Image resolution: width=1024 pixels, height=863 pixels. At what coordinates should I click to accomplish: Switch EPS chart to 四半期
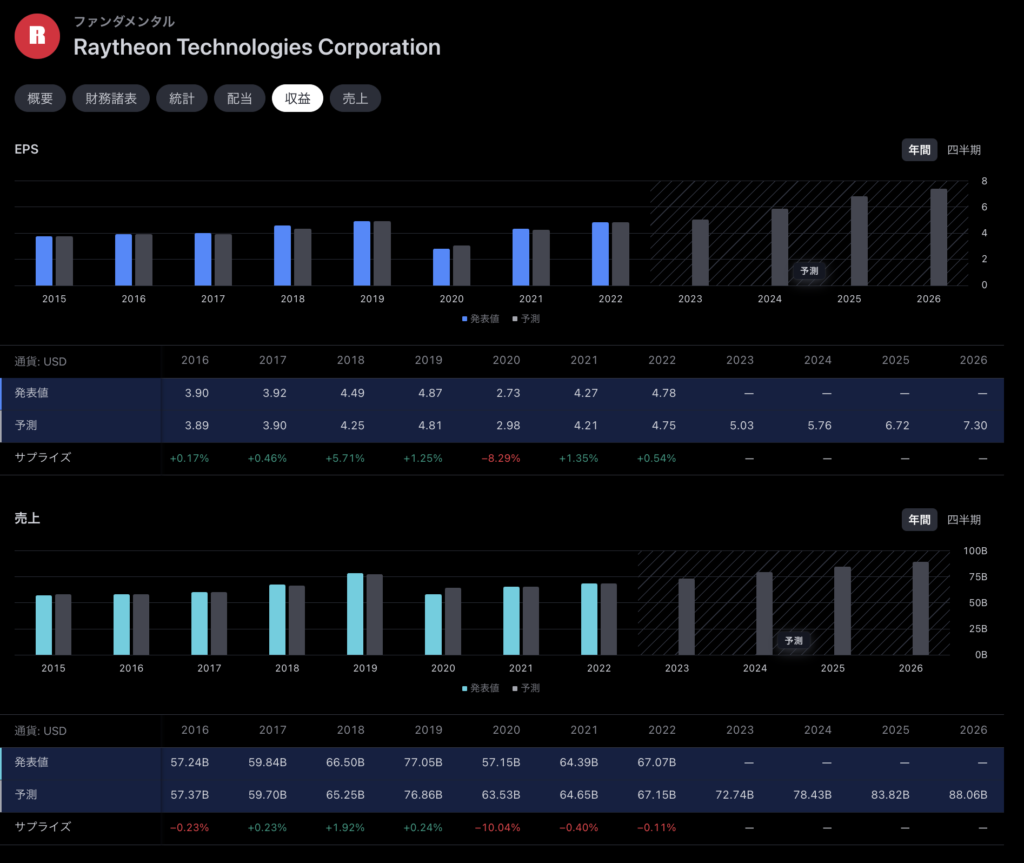(x=964, y=150)
